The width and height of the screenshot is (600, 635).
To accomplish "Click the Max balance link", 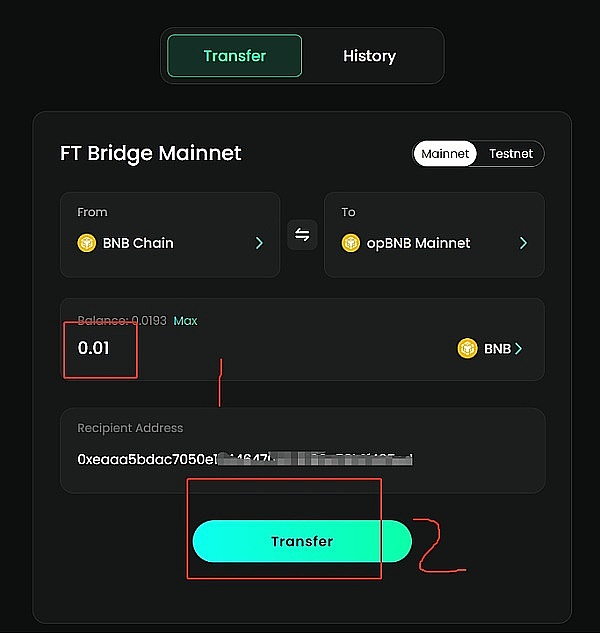I will (x=186, y=321).
